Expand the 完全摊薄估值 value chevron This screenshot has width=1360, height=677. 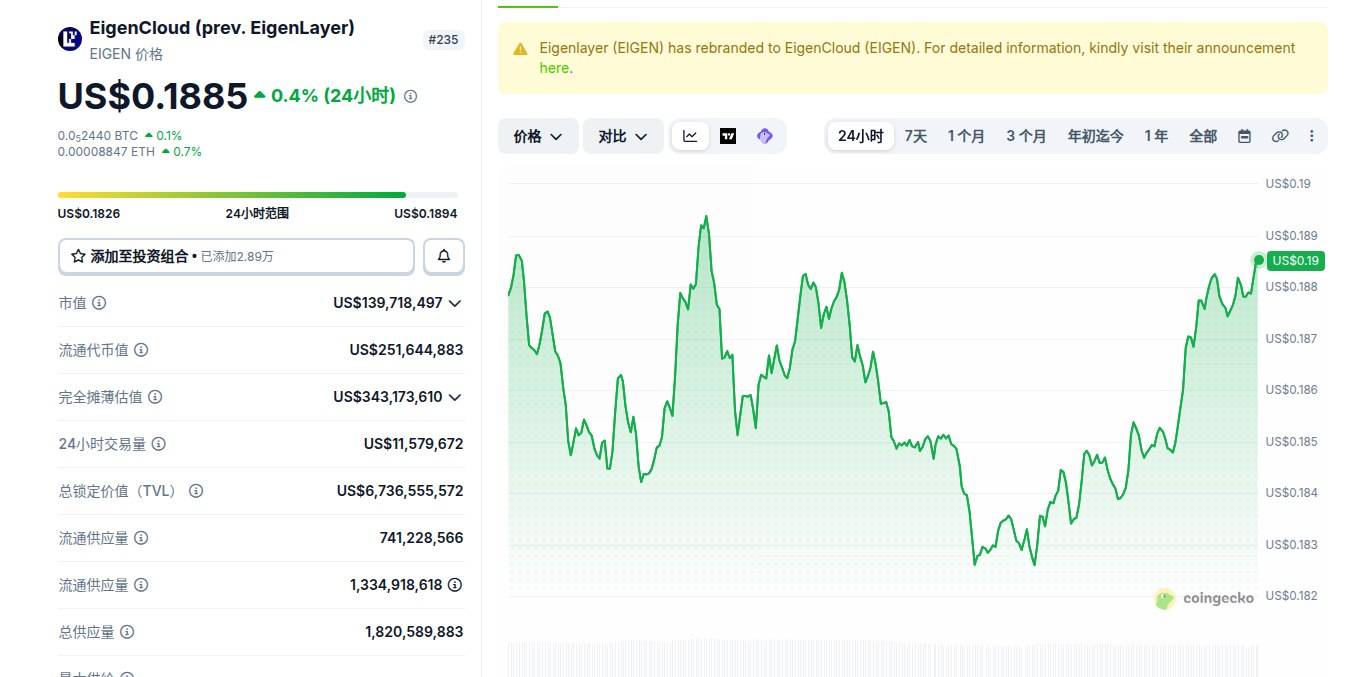coord(455,397)
